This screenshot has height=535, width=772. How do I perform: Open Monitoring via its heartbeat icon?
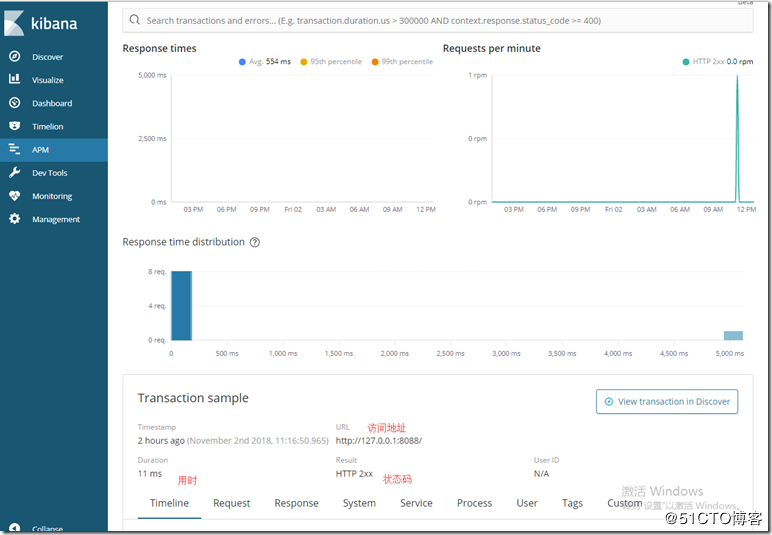click(15, 196)
